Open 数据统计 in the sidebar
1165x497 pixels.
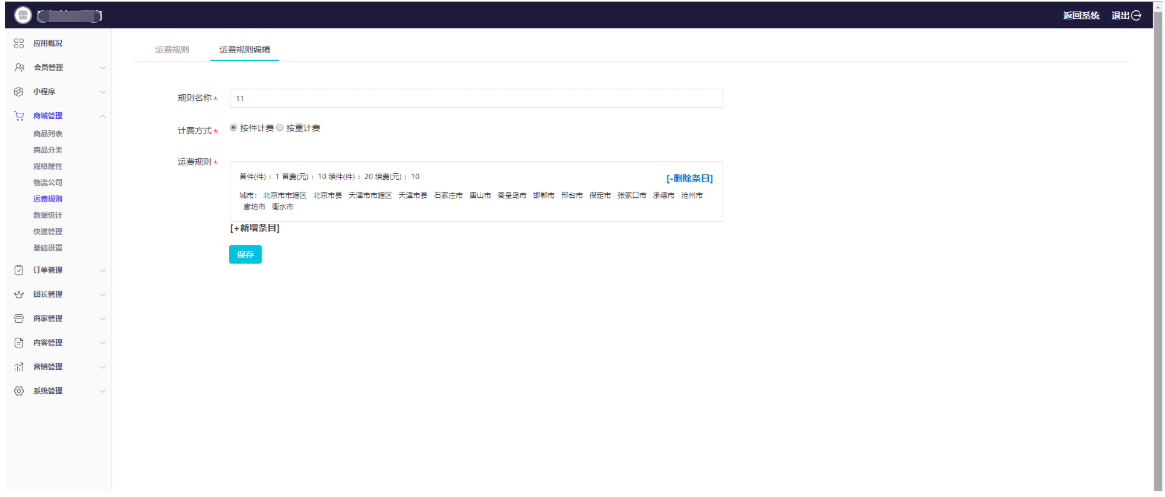tap(48, 215)
